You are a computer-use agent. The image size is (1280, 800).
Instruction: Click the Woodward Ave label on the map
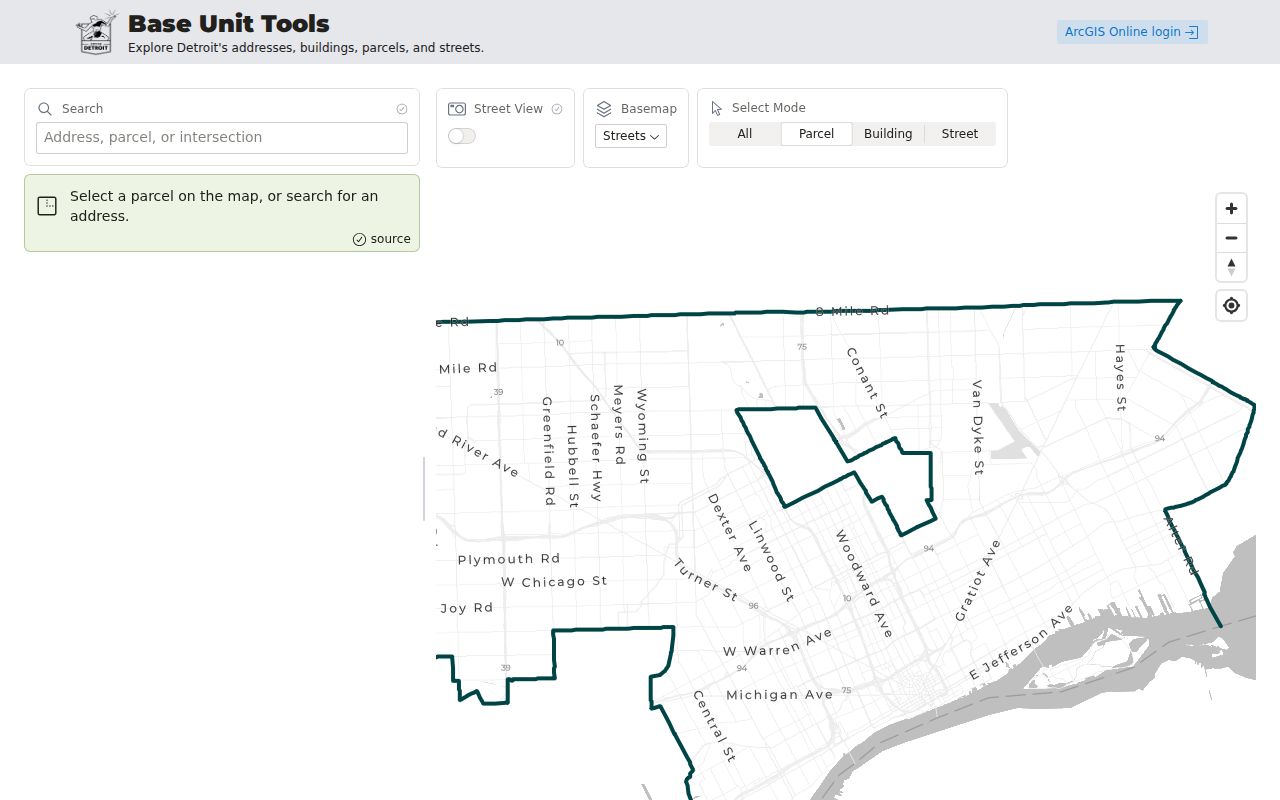pos(864,584)
